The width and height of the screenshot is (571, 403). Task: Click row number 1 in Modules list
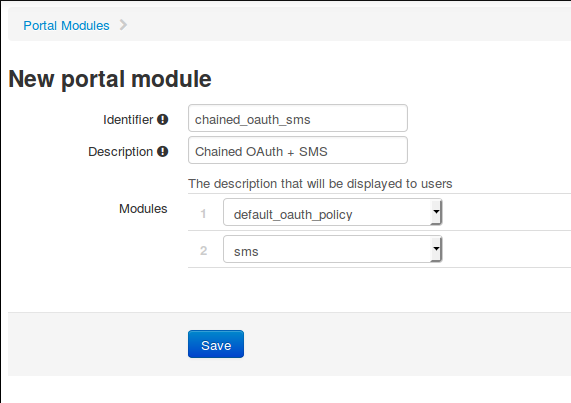203,213
